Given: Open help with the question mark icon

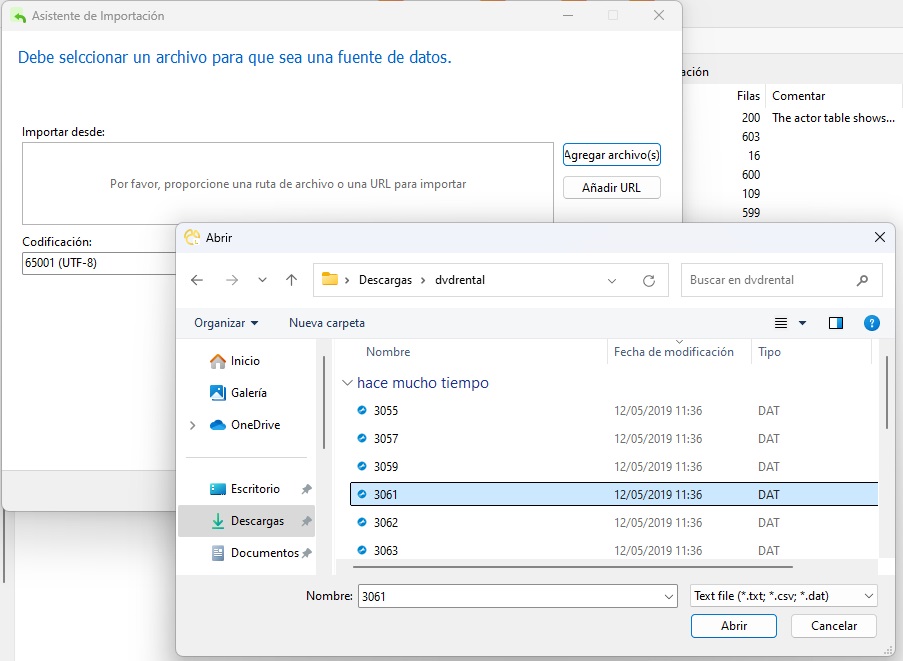Looking at the screenshot, I should pyautogui.click(x=872, y=323).
